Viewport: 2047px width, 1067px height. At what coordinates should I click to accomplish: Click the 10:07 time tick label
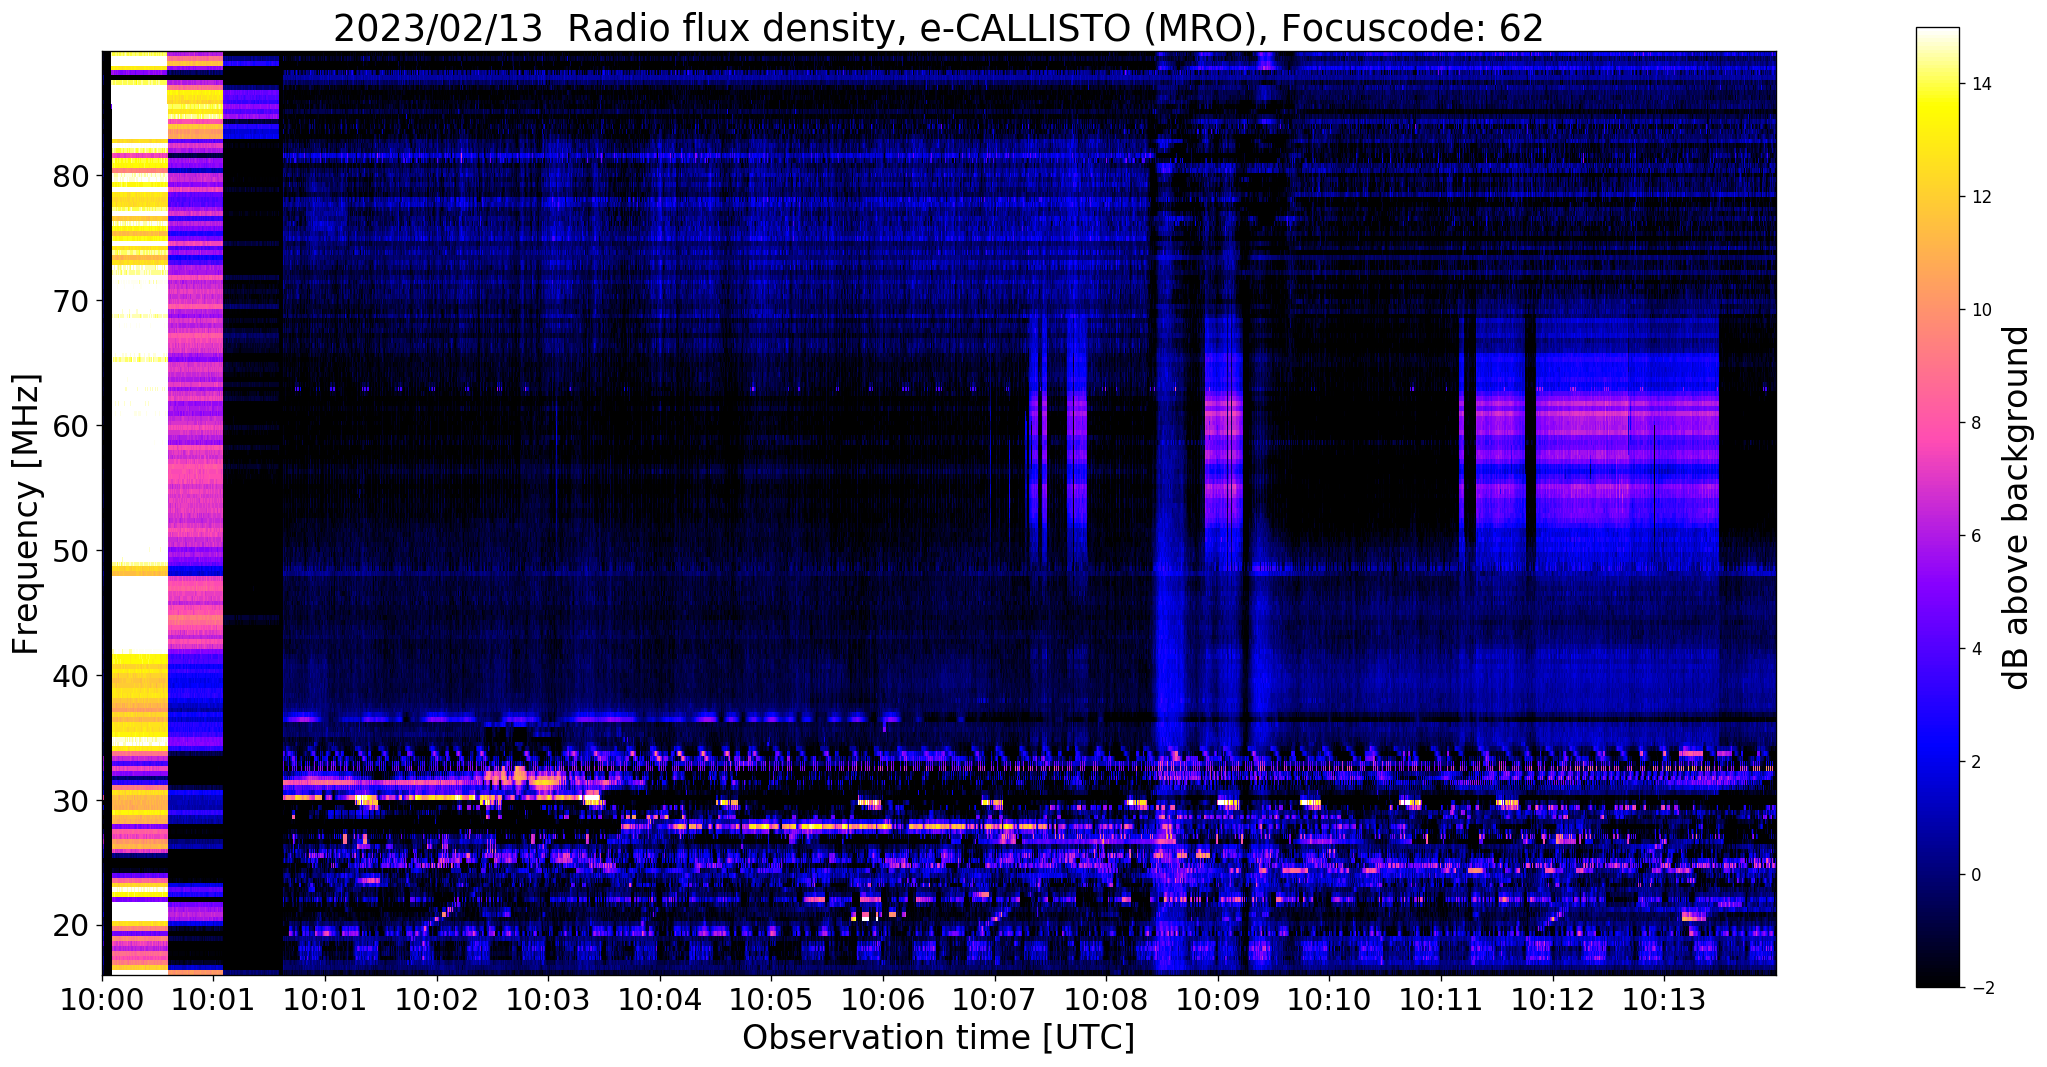click(x=994, y=999)
